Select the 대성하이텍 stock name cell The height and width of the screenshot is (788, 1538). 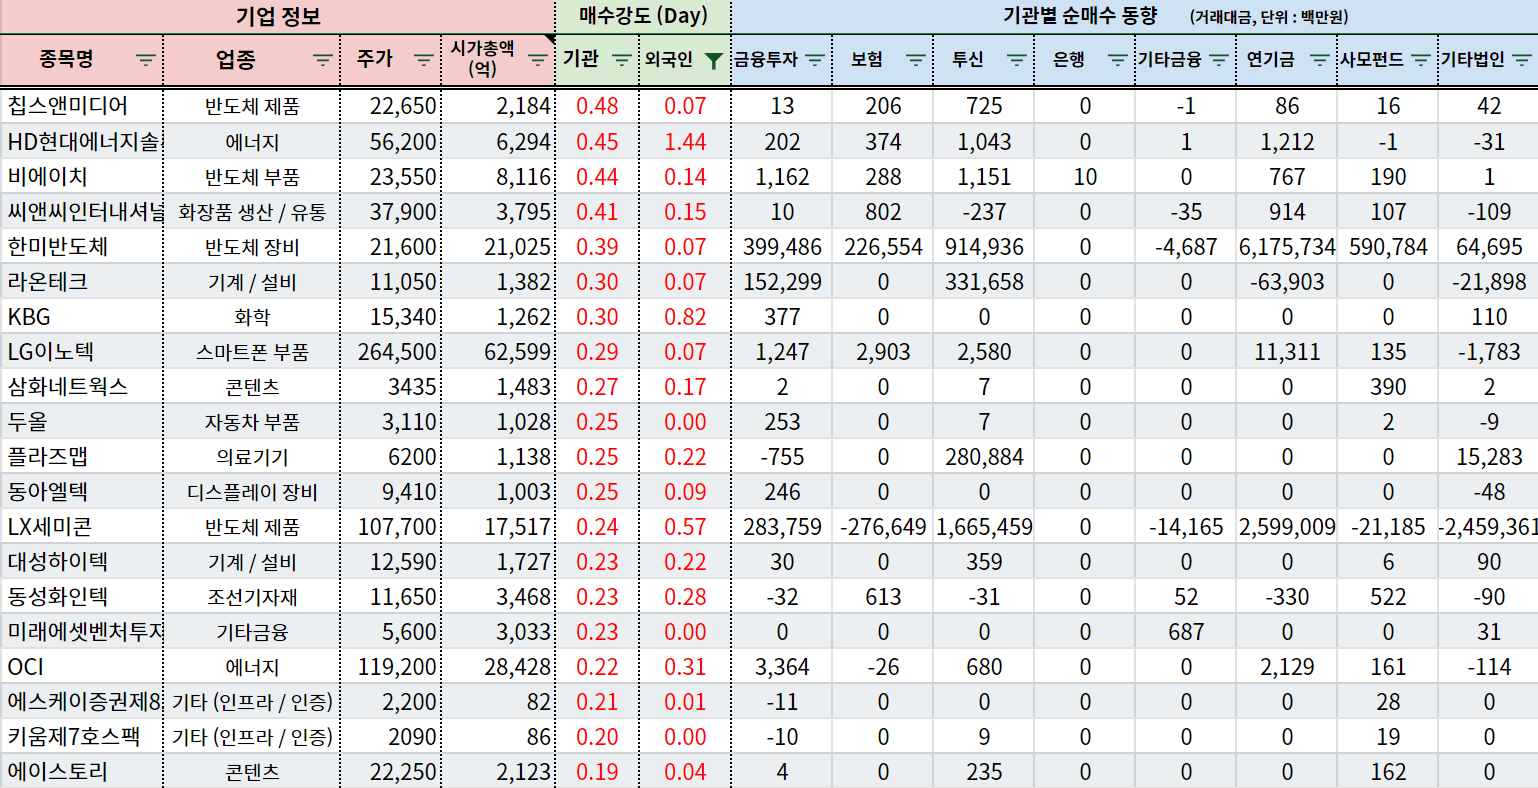coord(81,561)
